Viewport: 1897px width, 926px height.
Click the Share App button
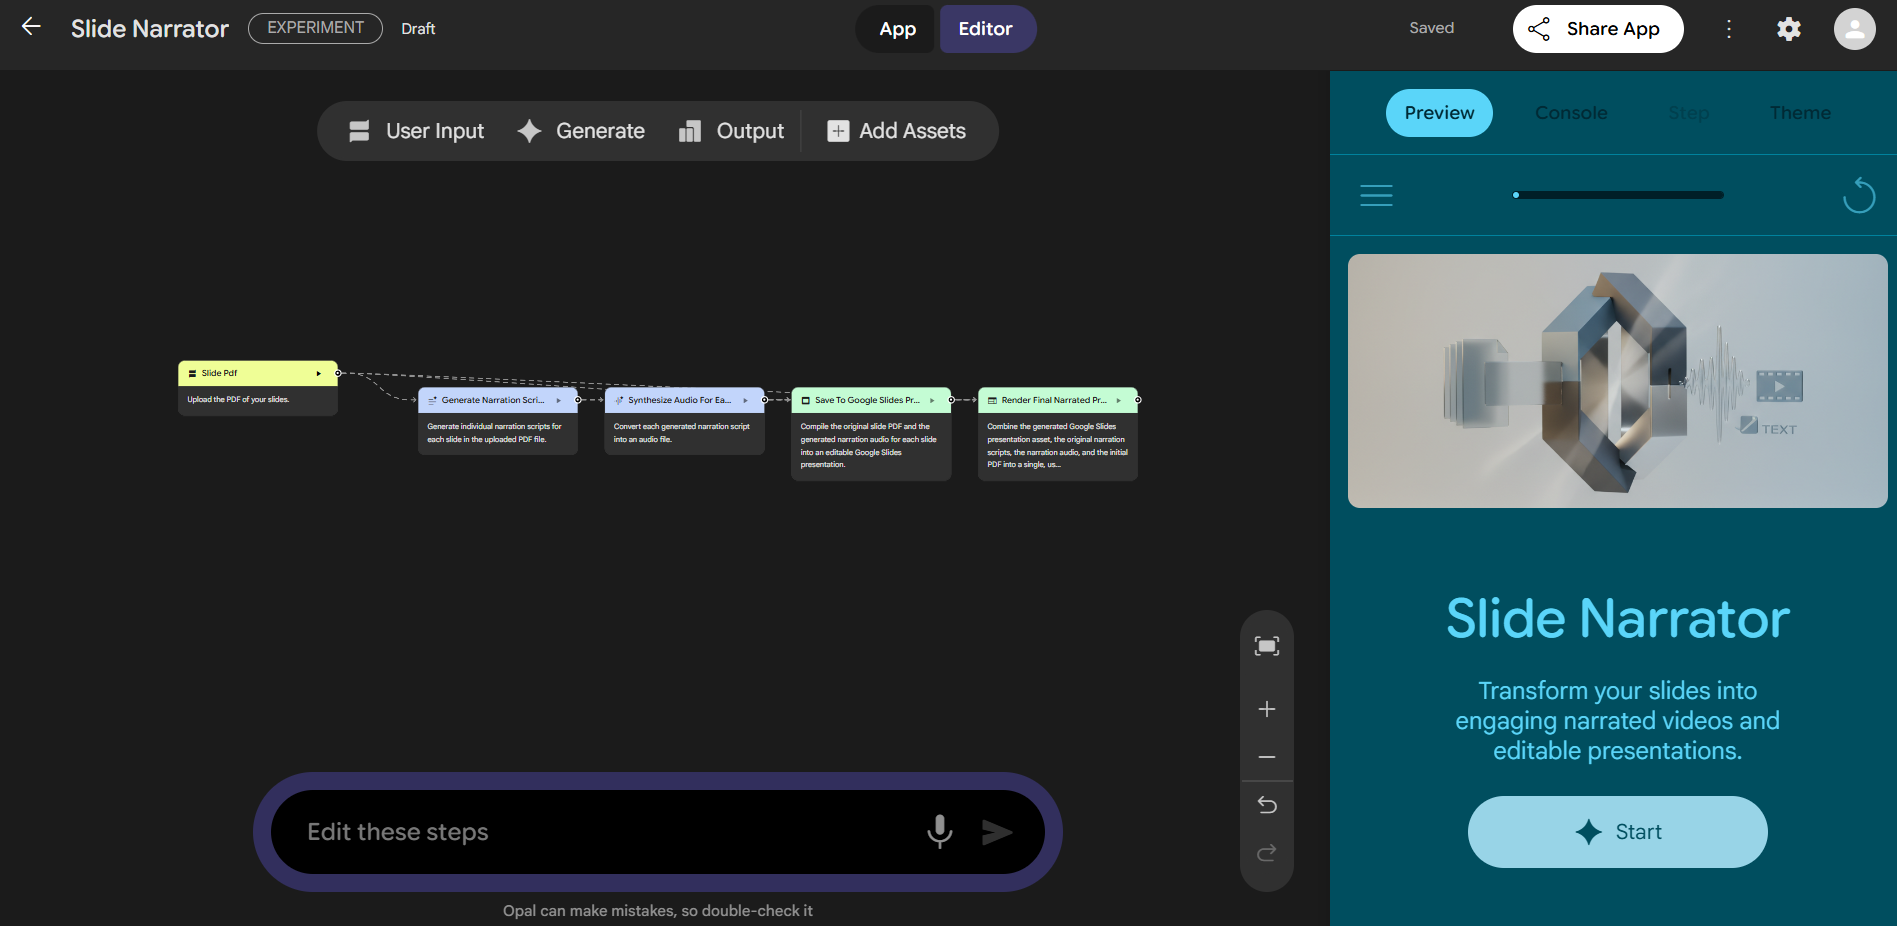tap(1597, 29)
